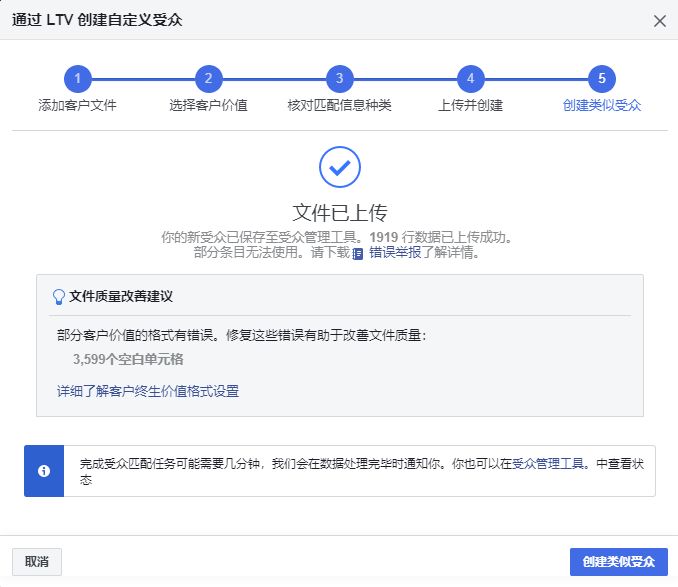Select step 2 circle 选择客户价值
Screen dimensions: 678x587
point(208,79)
